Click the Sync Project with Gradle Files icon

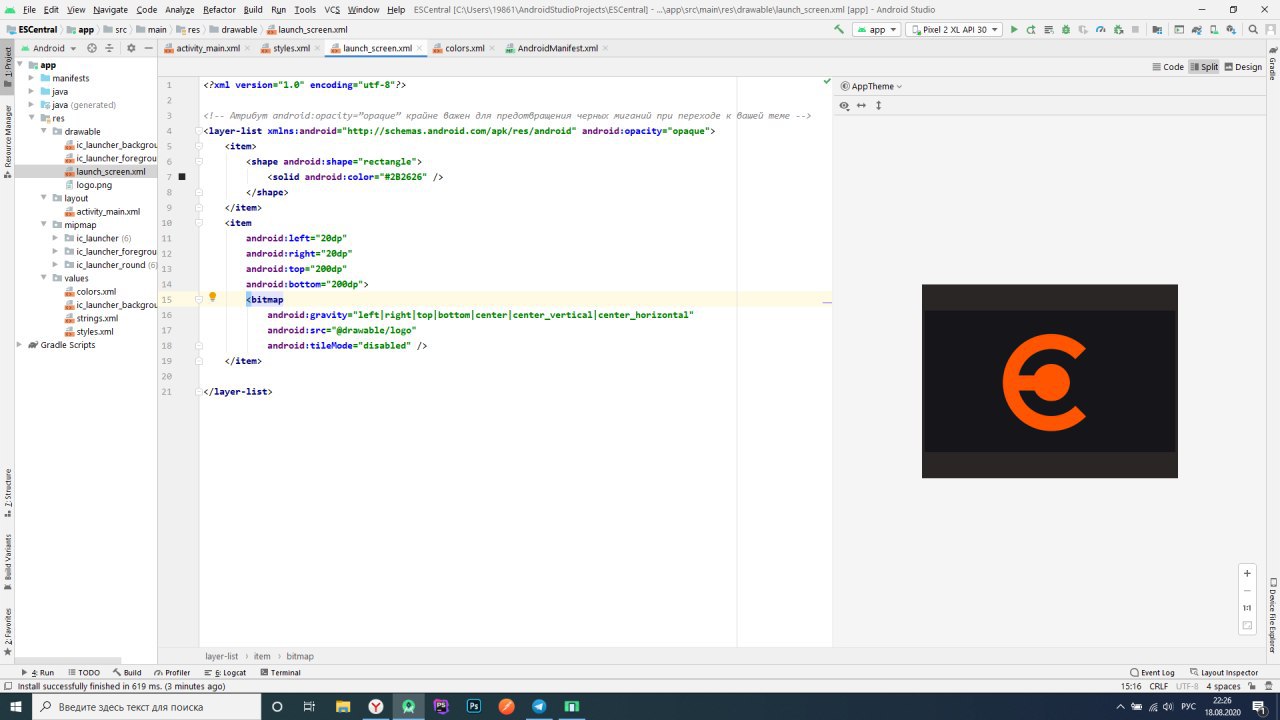pos(1196,30)
